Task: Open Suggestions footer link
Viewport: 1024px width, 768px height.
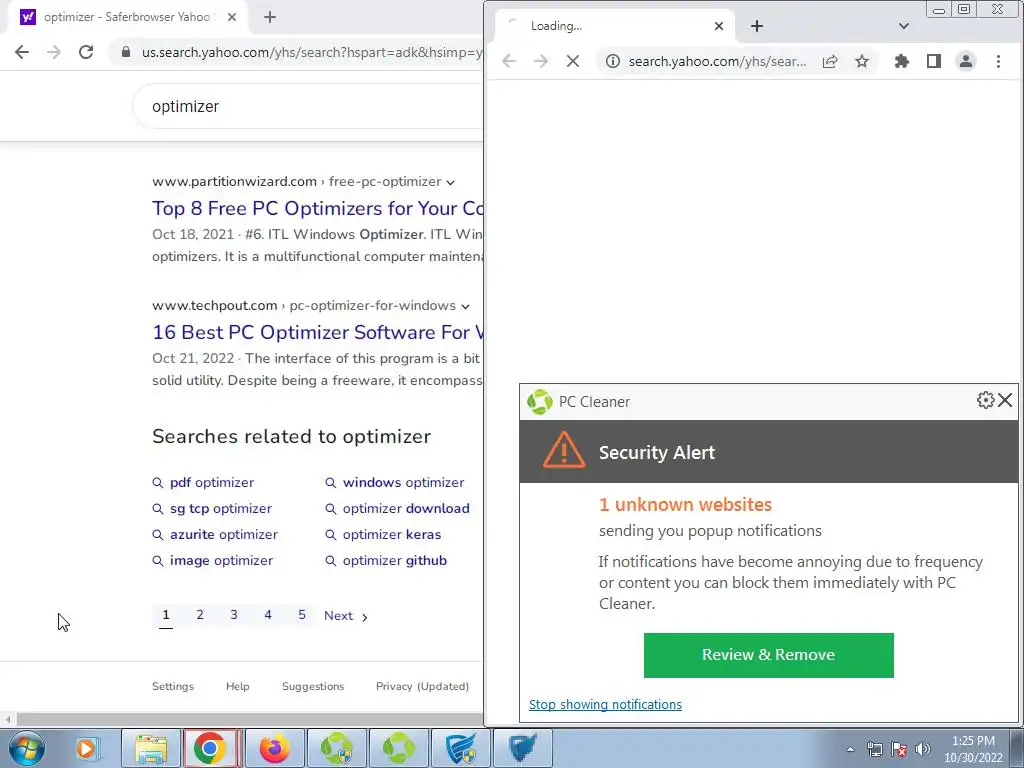Action: tap(313, 686)
